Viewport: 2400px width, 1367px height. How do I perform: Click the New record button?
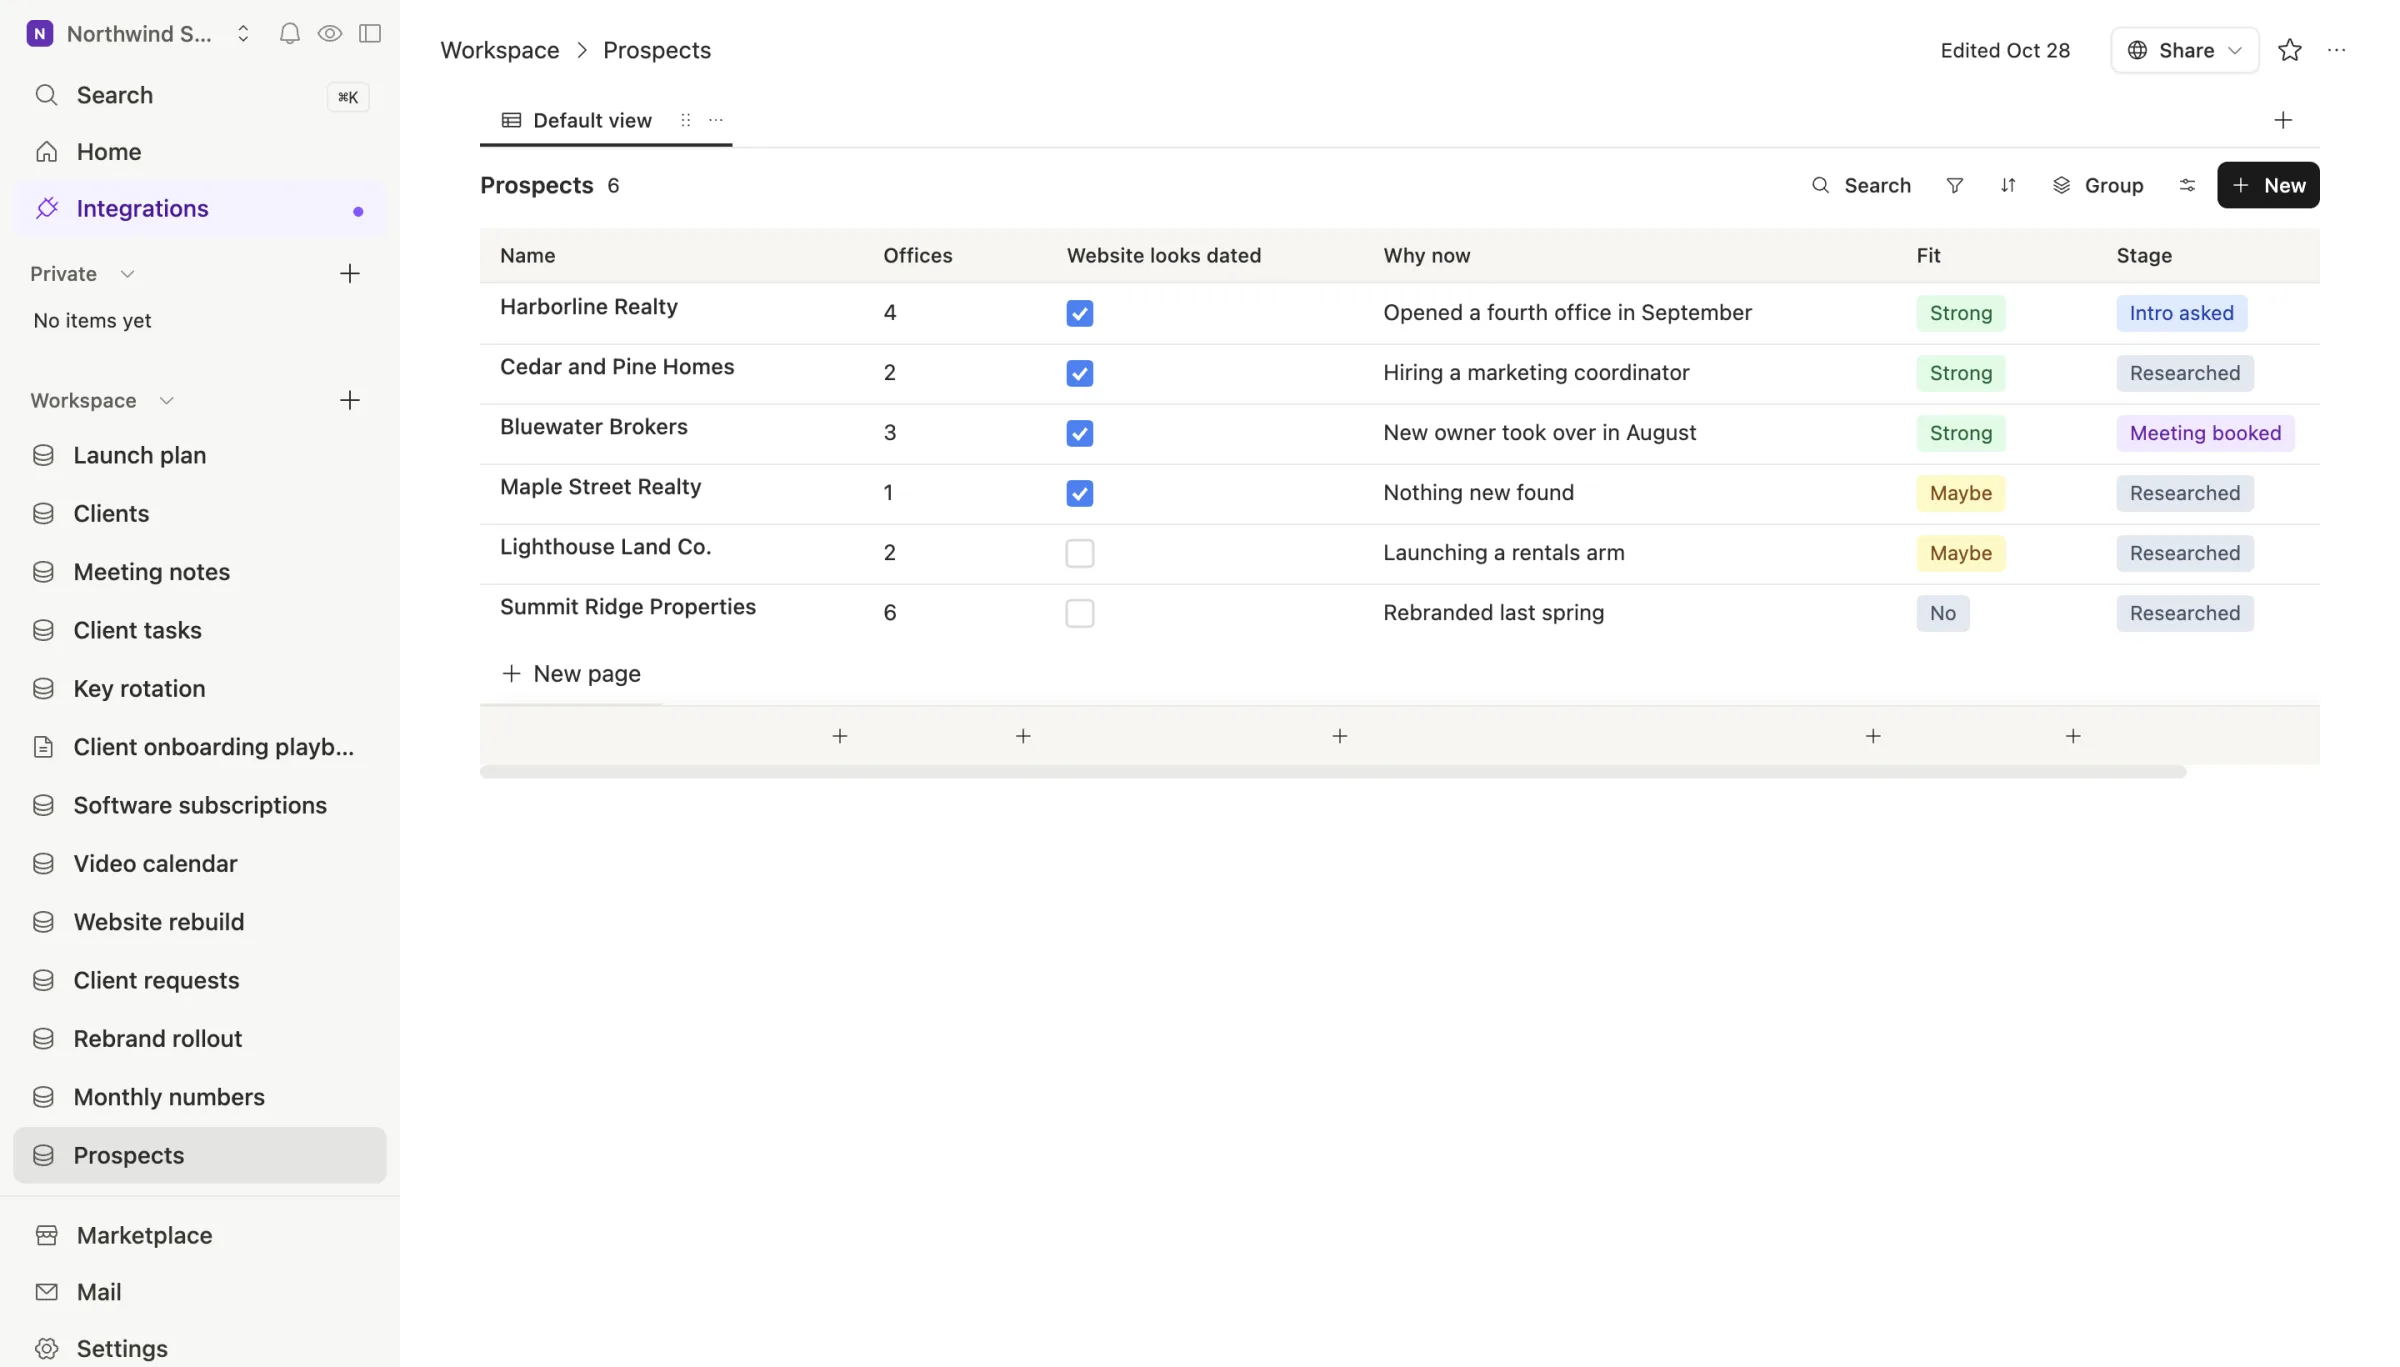tap(2268, 186)
